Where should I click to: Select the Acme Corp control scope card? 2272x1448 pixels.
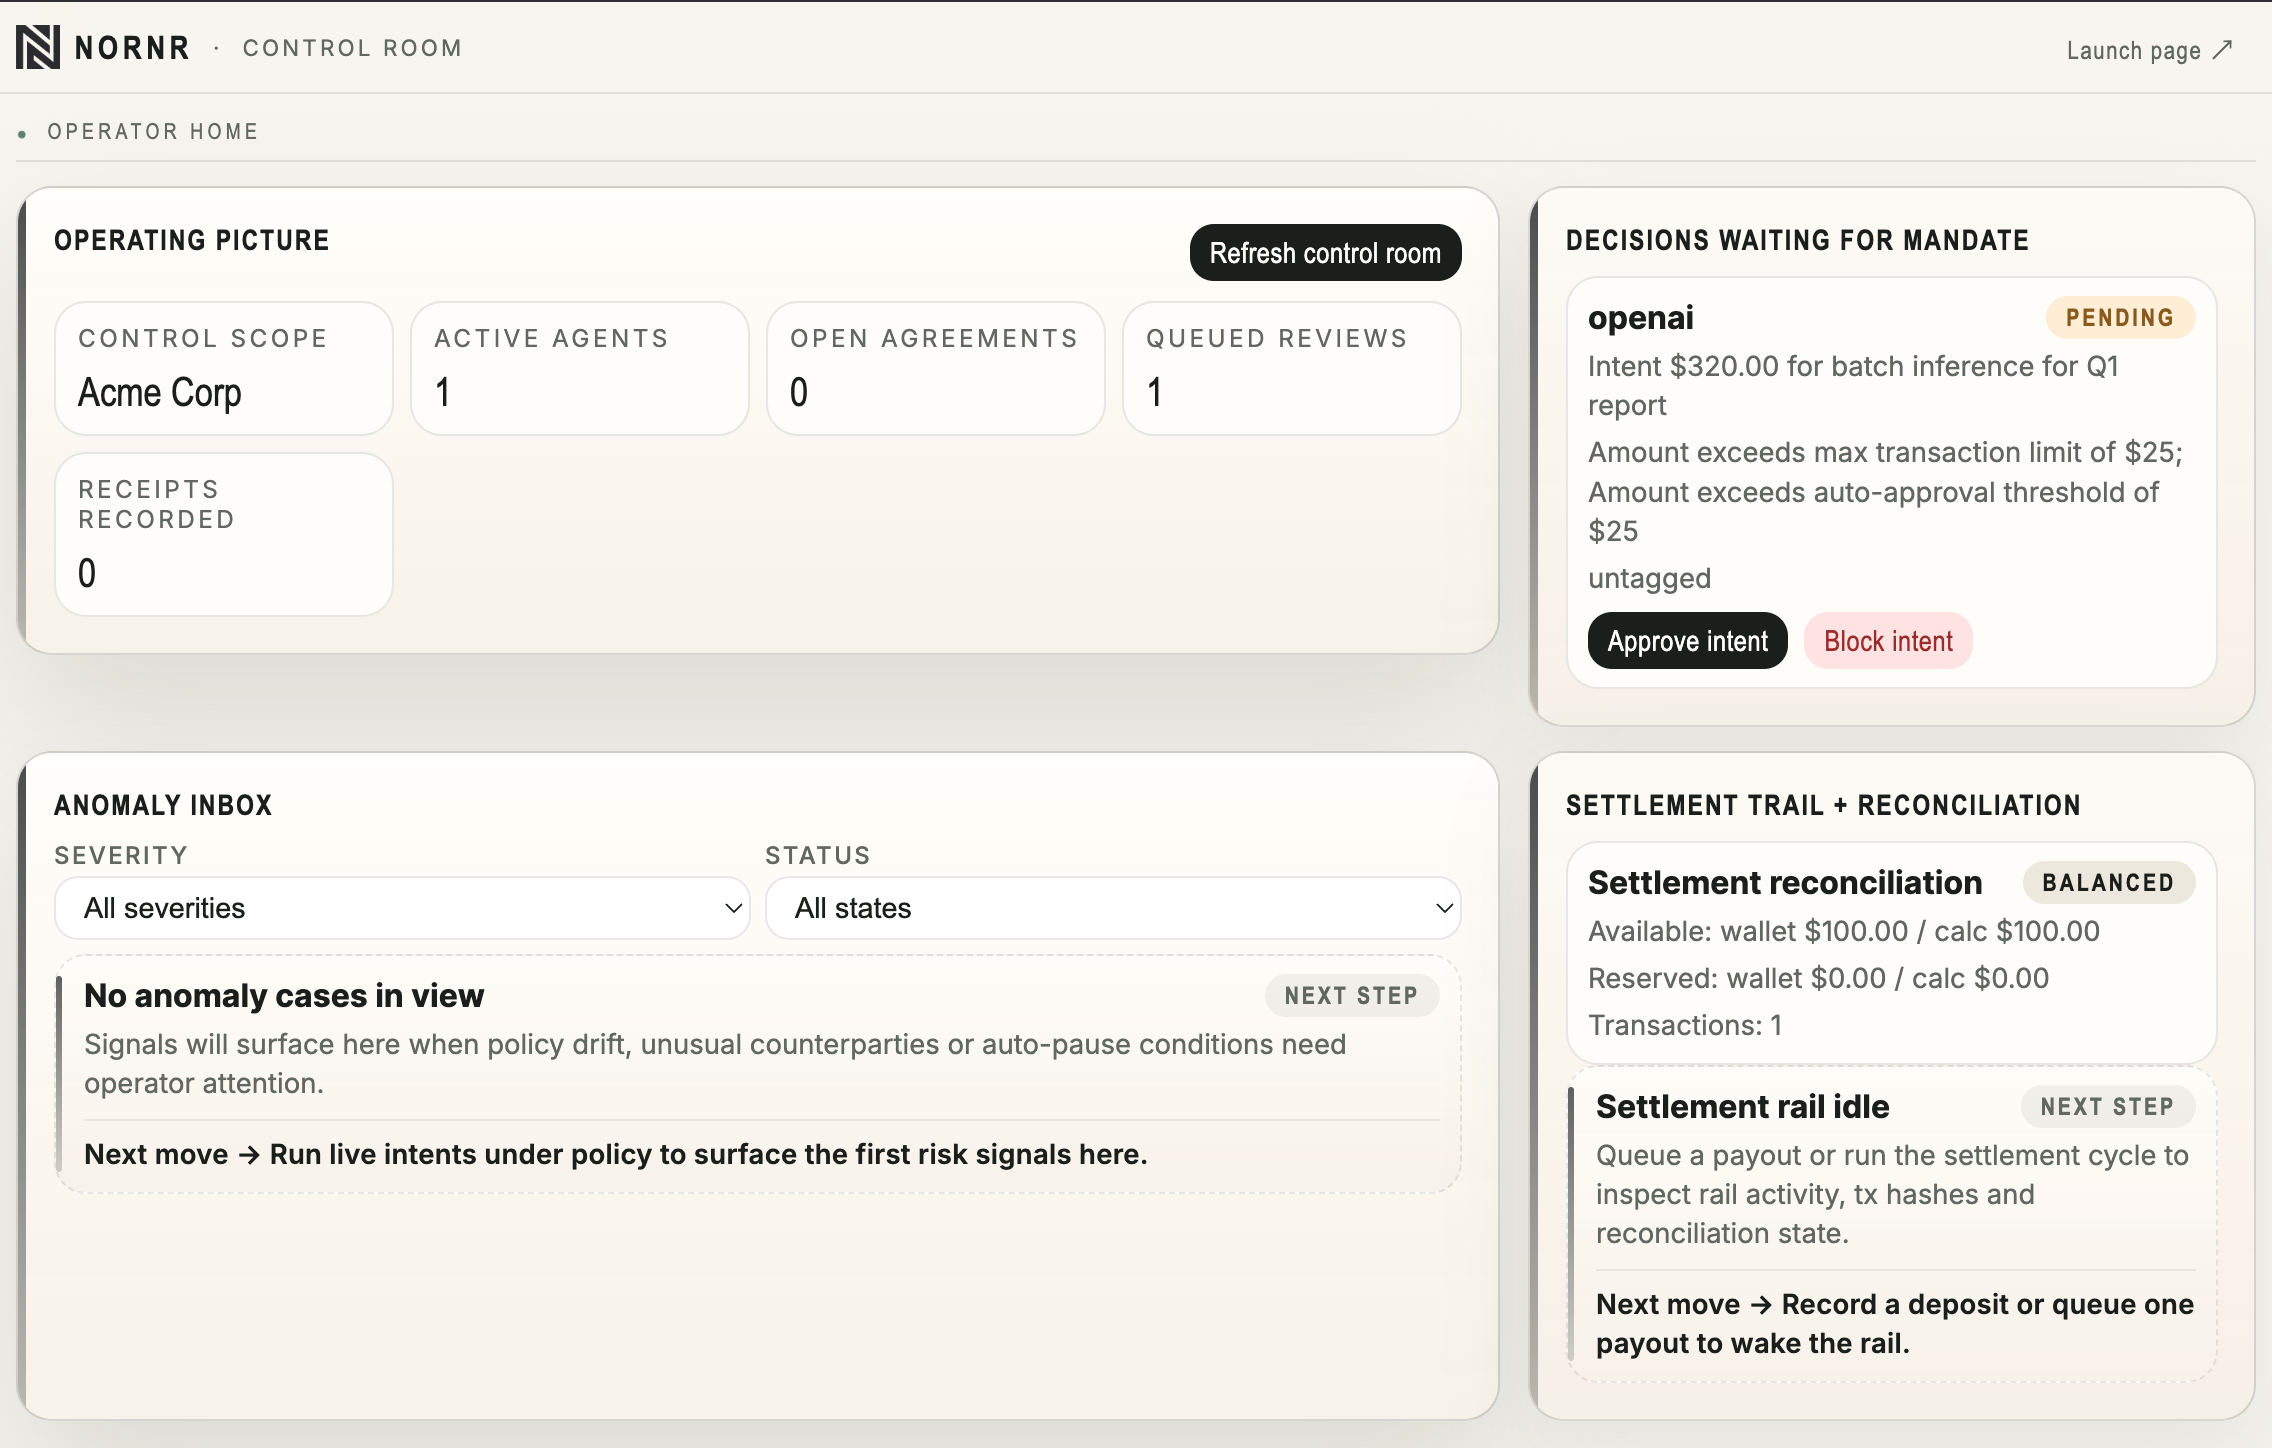223,368
